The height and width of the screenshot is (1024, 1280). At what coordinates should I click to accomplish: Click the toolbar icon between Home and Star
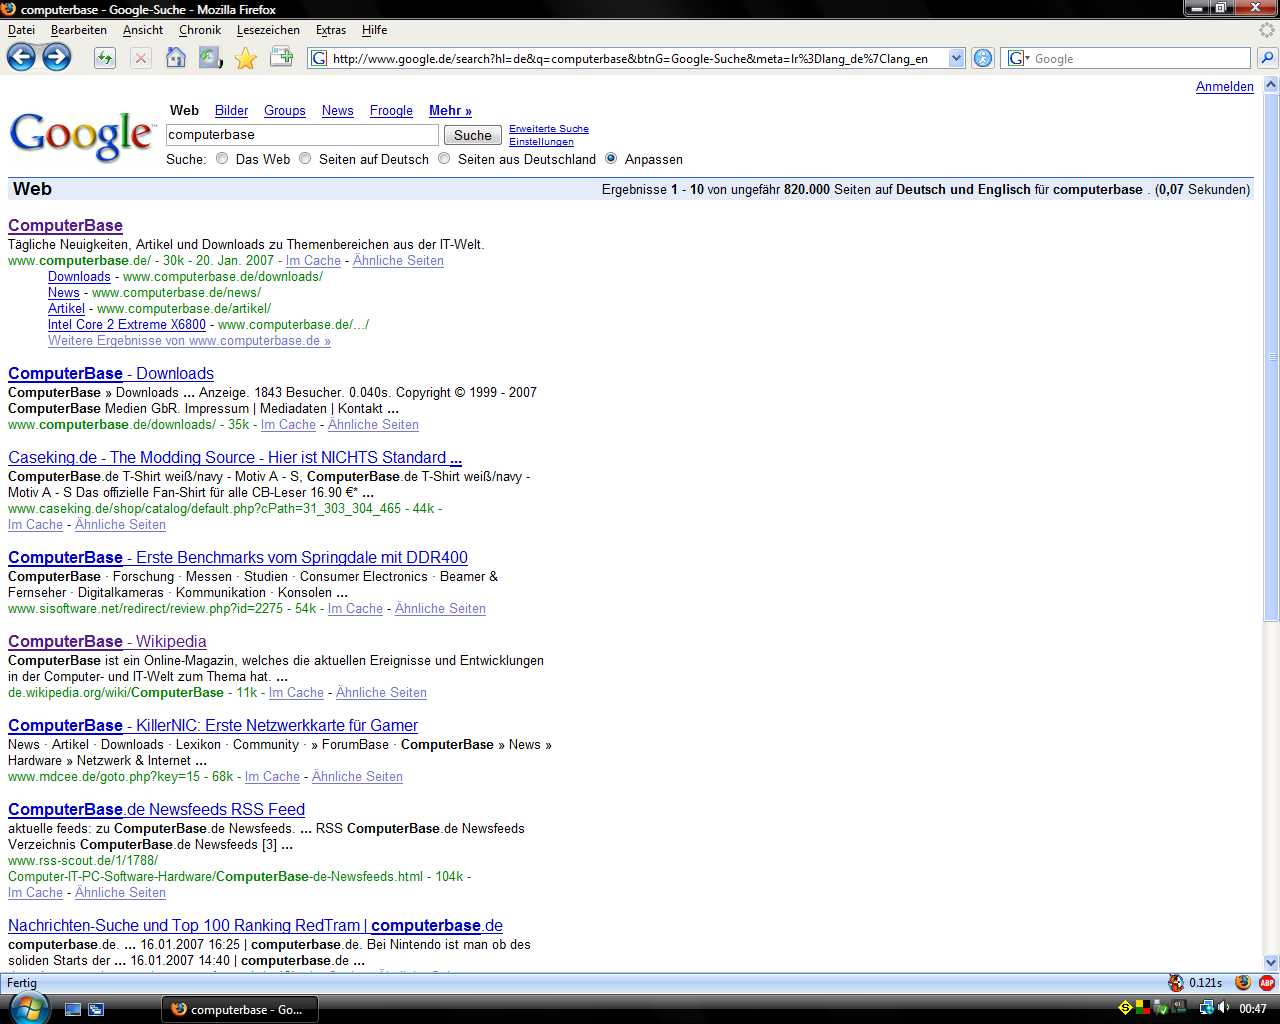[x=210, y=58]
